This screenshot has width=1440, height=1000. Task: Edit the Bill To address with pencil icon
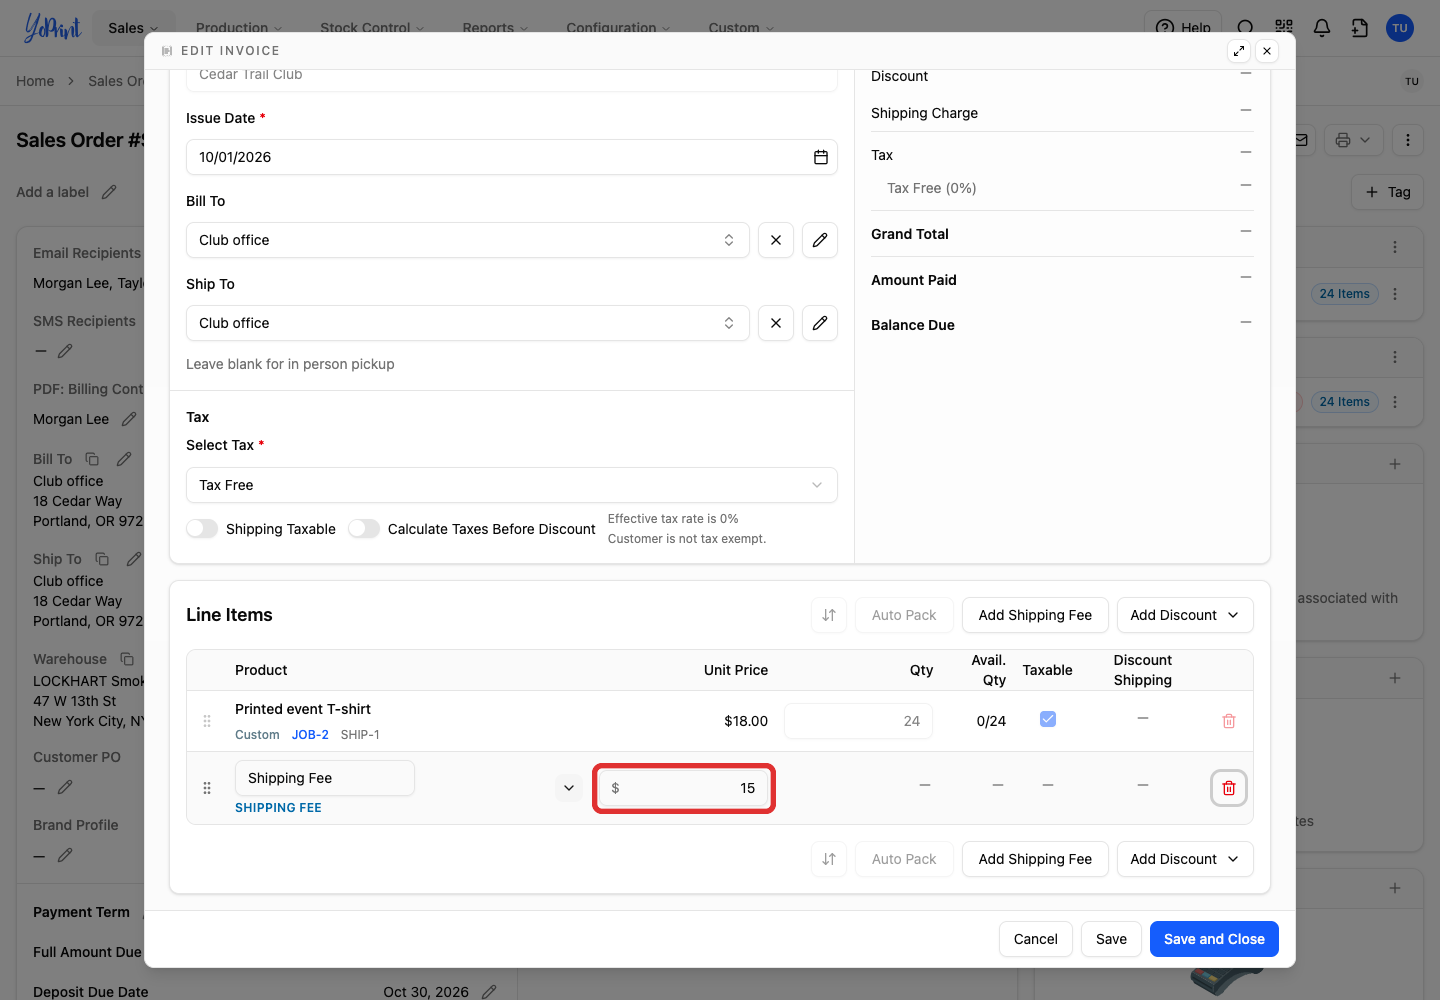tap(820, 240)
